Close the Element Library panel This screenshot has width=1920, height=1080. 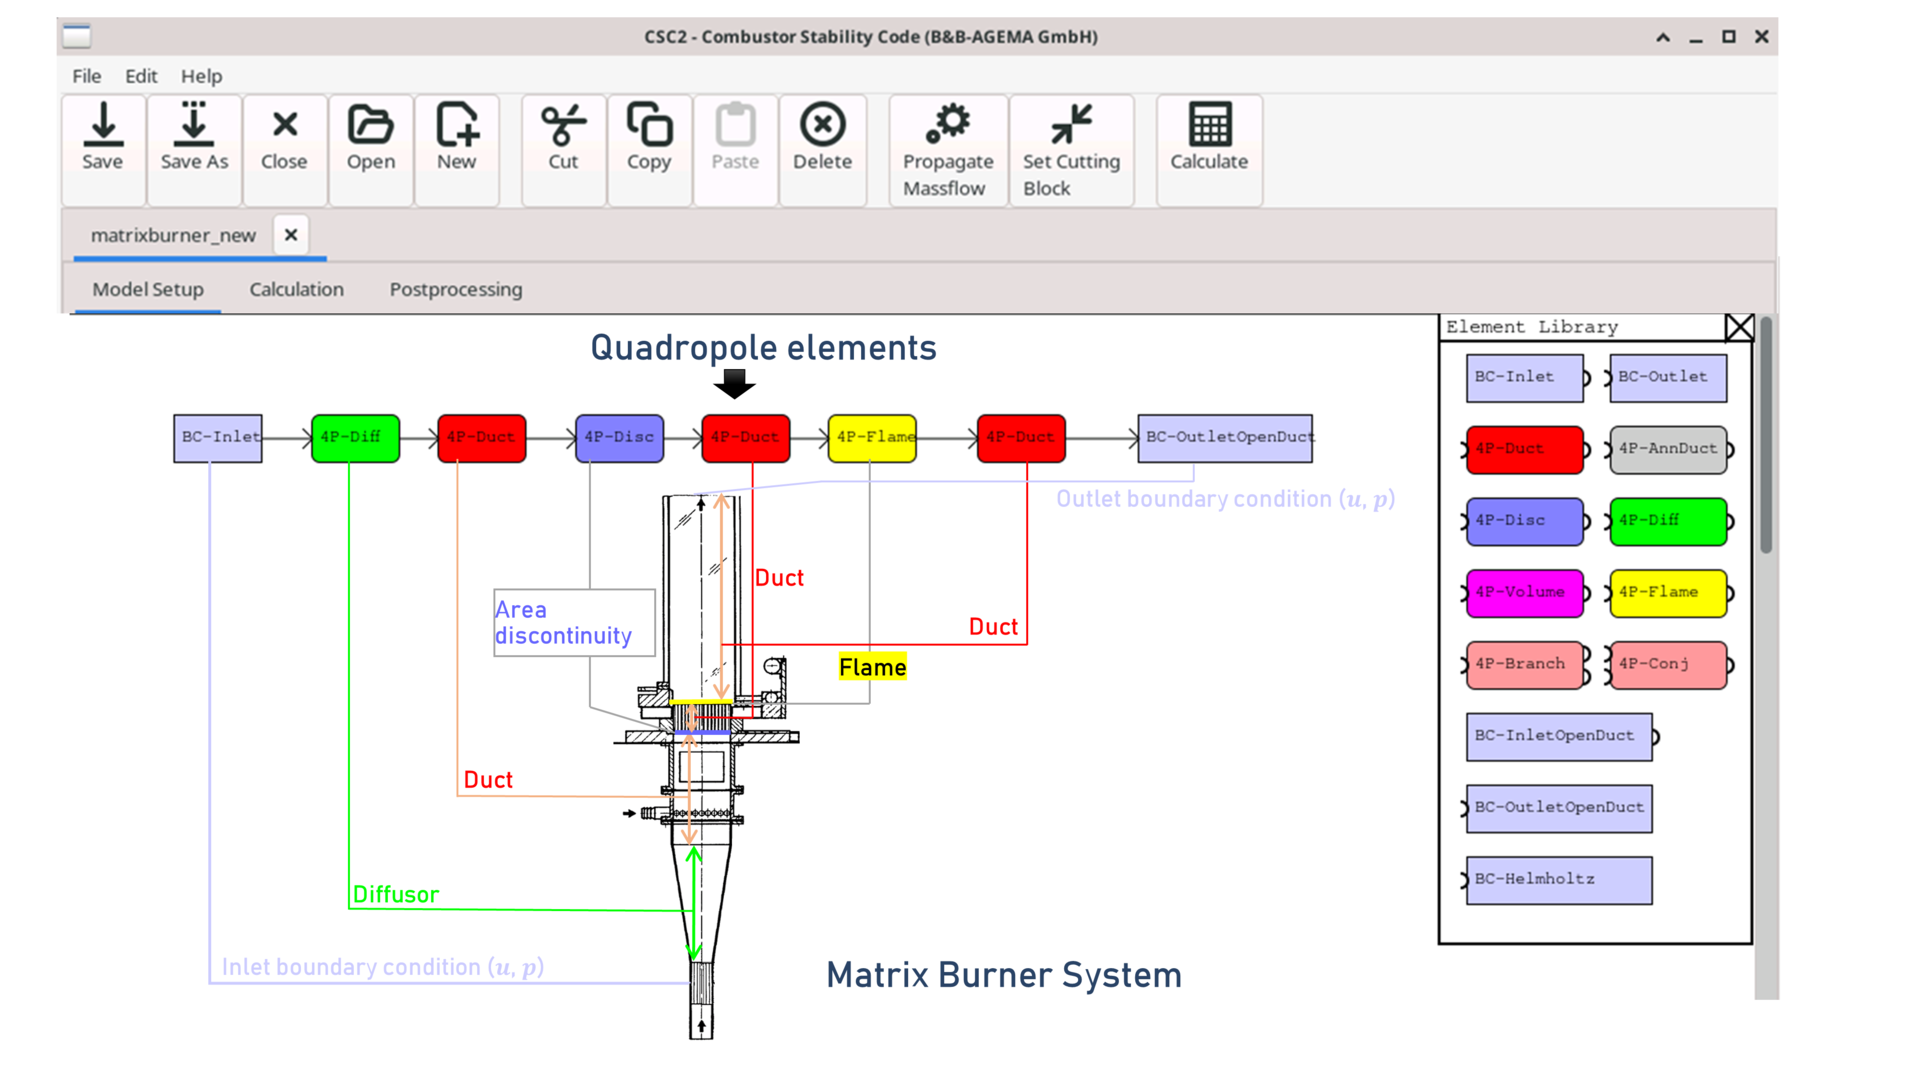(1739, 328)
